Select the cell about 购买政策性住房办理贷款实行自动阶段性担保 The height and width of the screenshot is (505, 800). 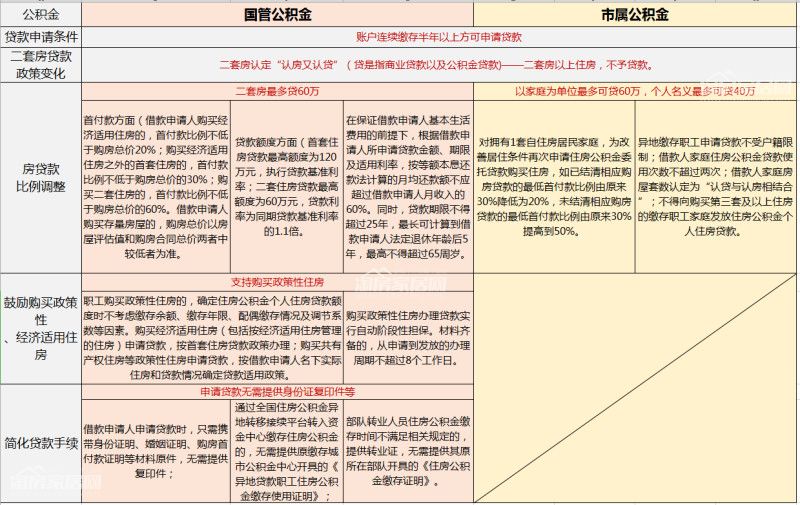(x=408, y=338)
